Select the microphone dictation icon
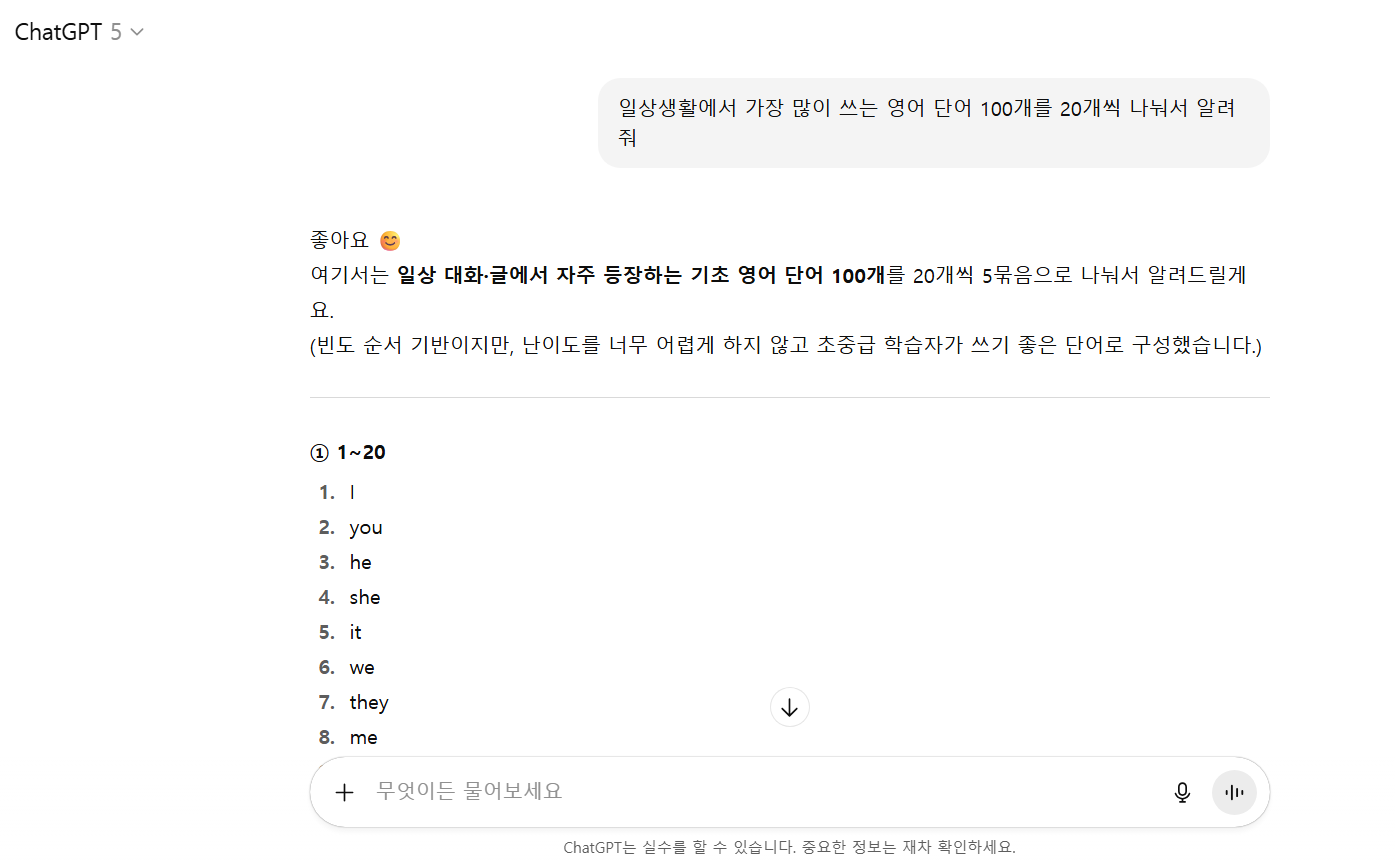This screenshot has width=1395, height=861. pyautogui.click(x=1182, y=792)
